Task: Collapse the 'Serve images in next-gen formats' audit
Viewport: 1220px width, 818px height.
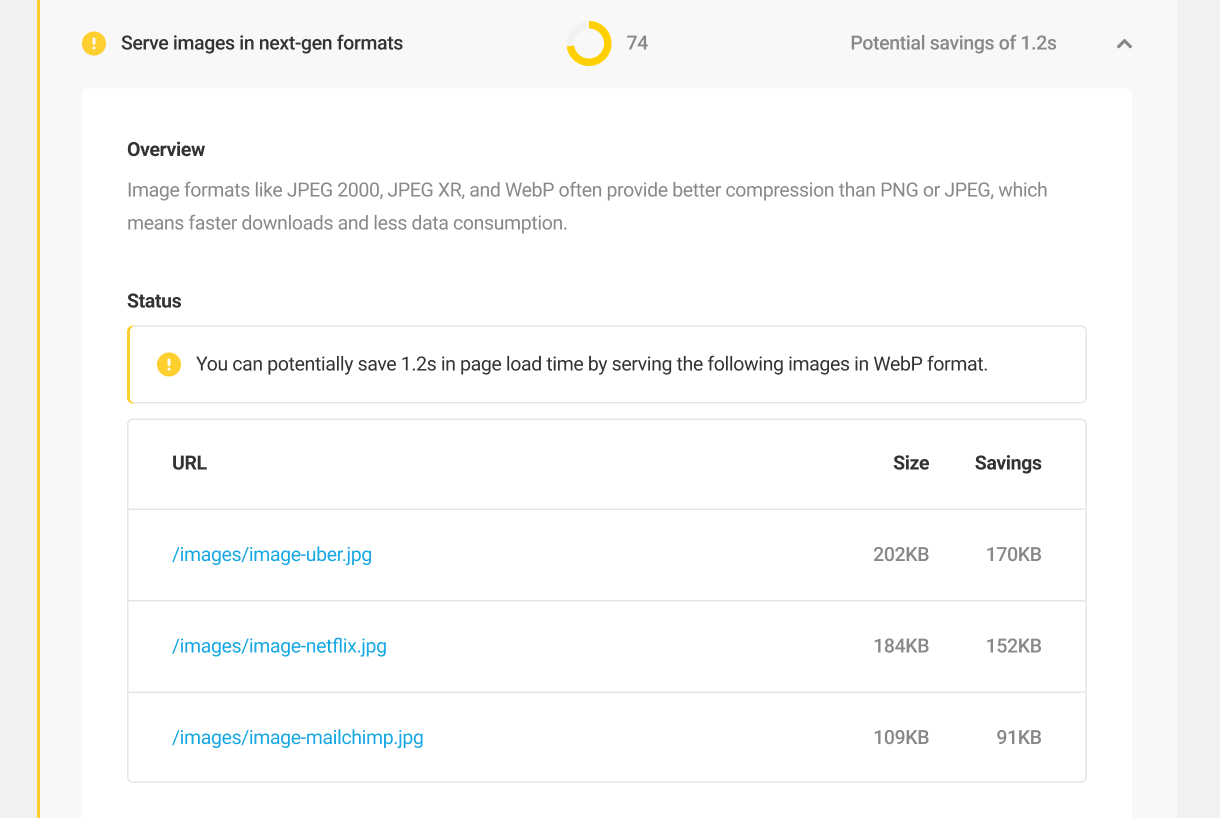Action: [x=1123, y=44]
